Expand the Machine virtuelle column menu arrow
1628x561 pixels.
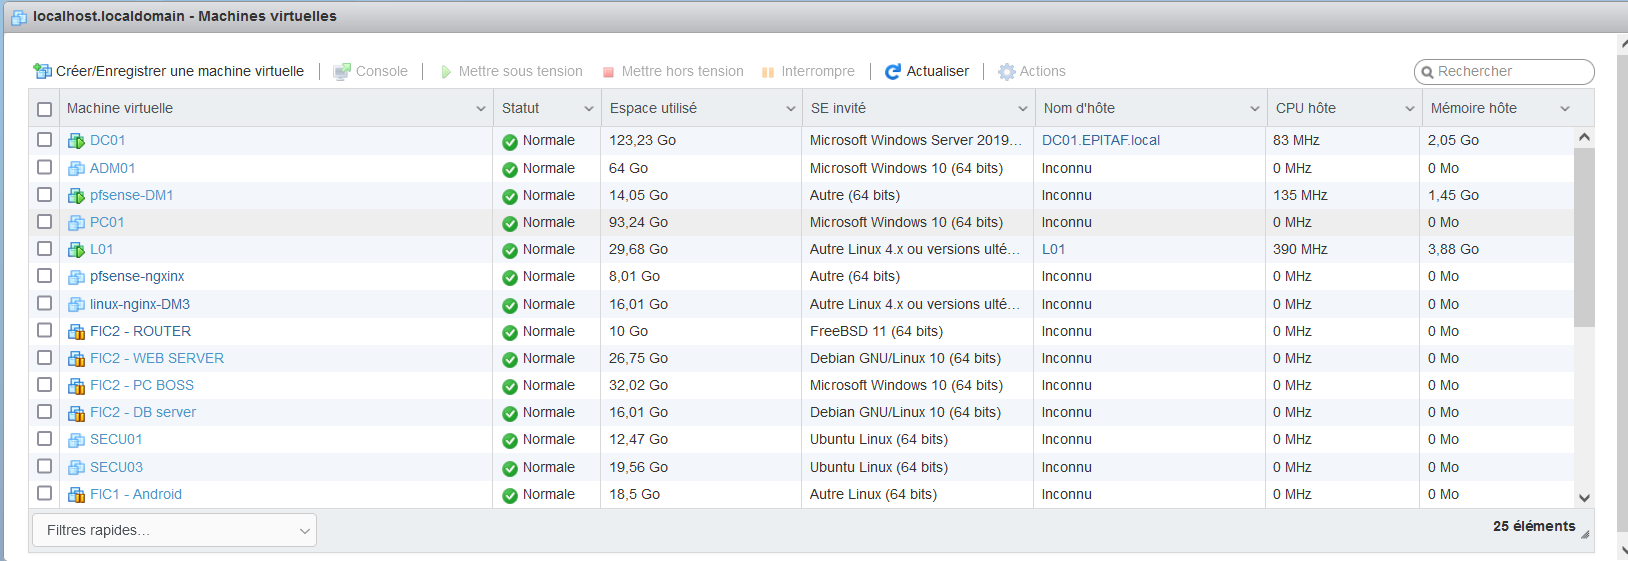click(x=481, y=109)
